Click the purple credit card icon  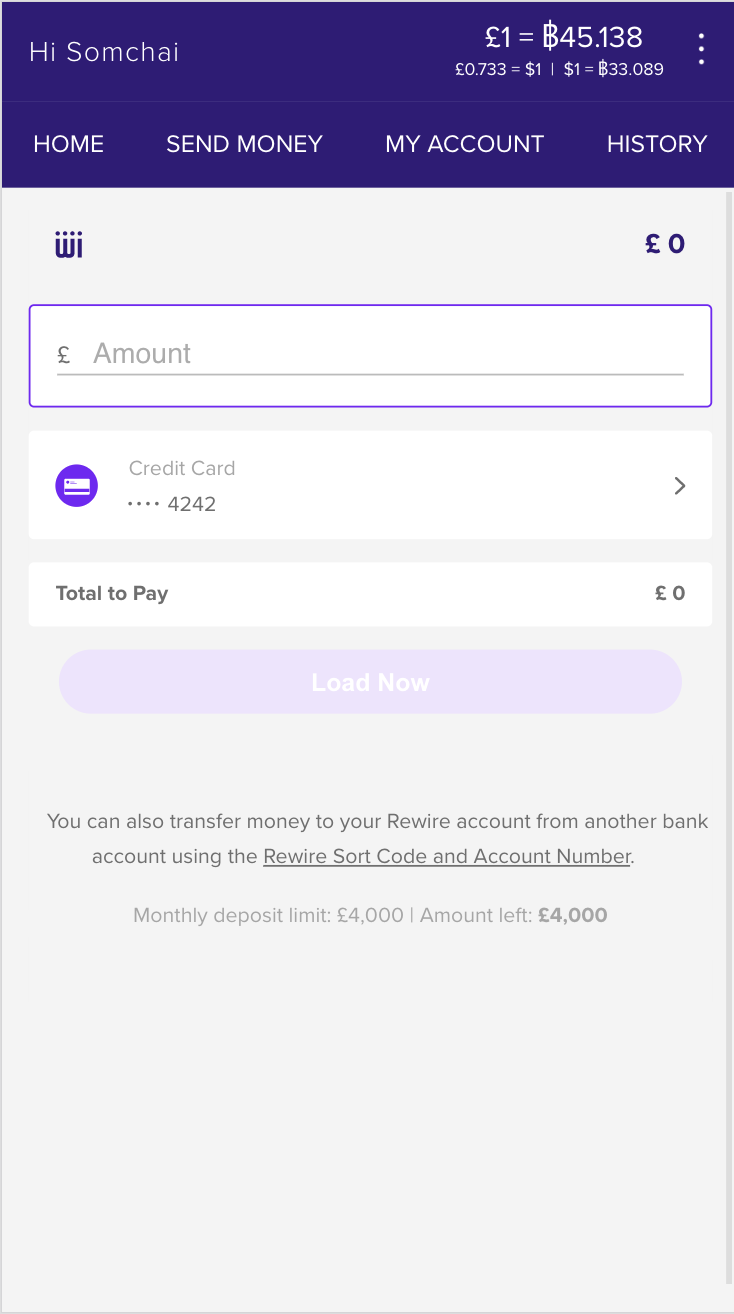[77, 486]
